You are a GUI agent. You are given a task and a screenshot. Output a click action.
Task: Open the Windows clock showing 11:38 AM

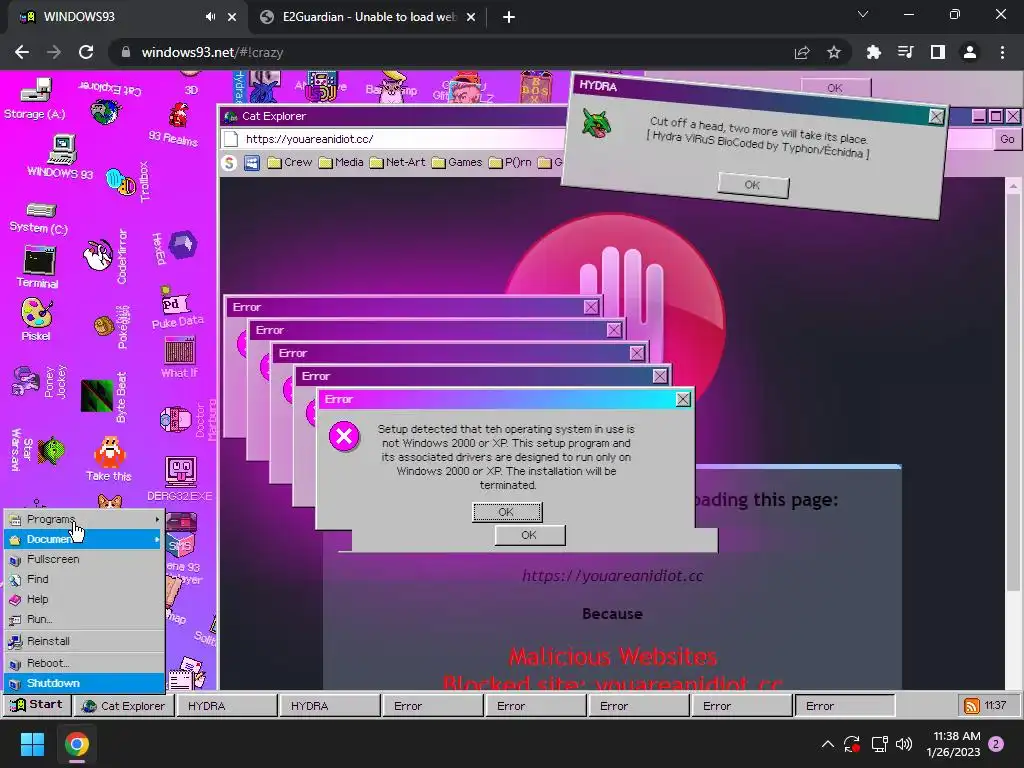[x=953, y=744]
